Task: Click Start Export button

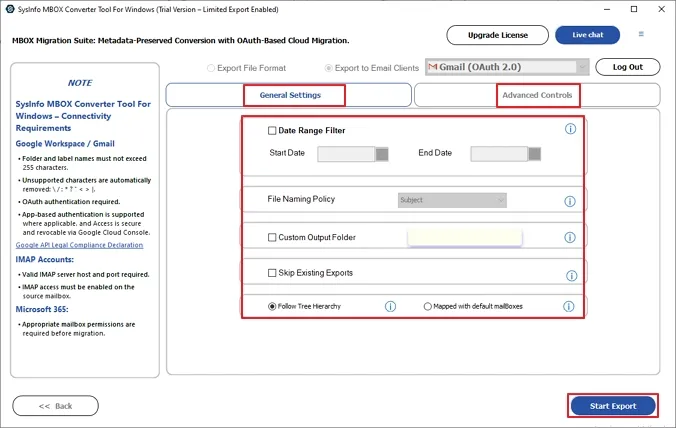Action: [x=613, y=406]
